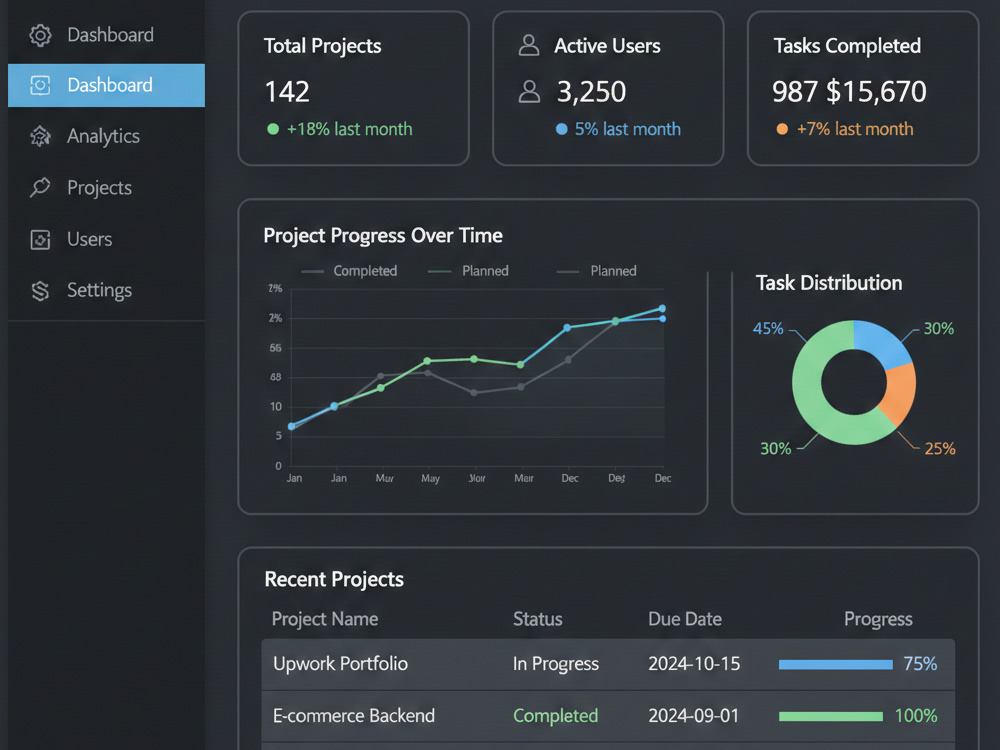Click the green Completed status text
Image resolution: width=1000 pixels, height=750 pixels.
tap(555, 716)
